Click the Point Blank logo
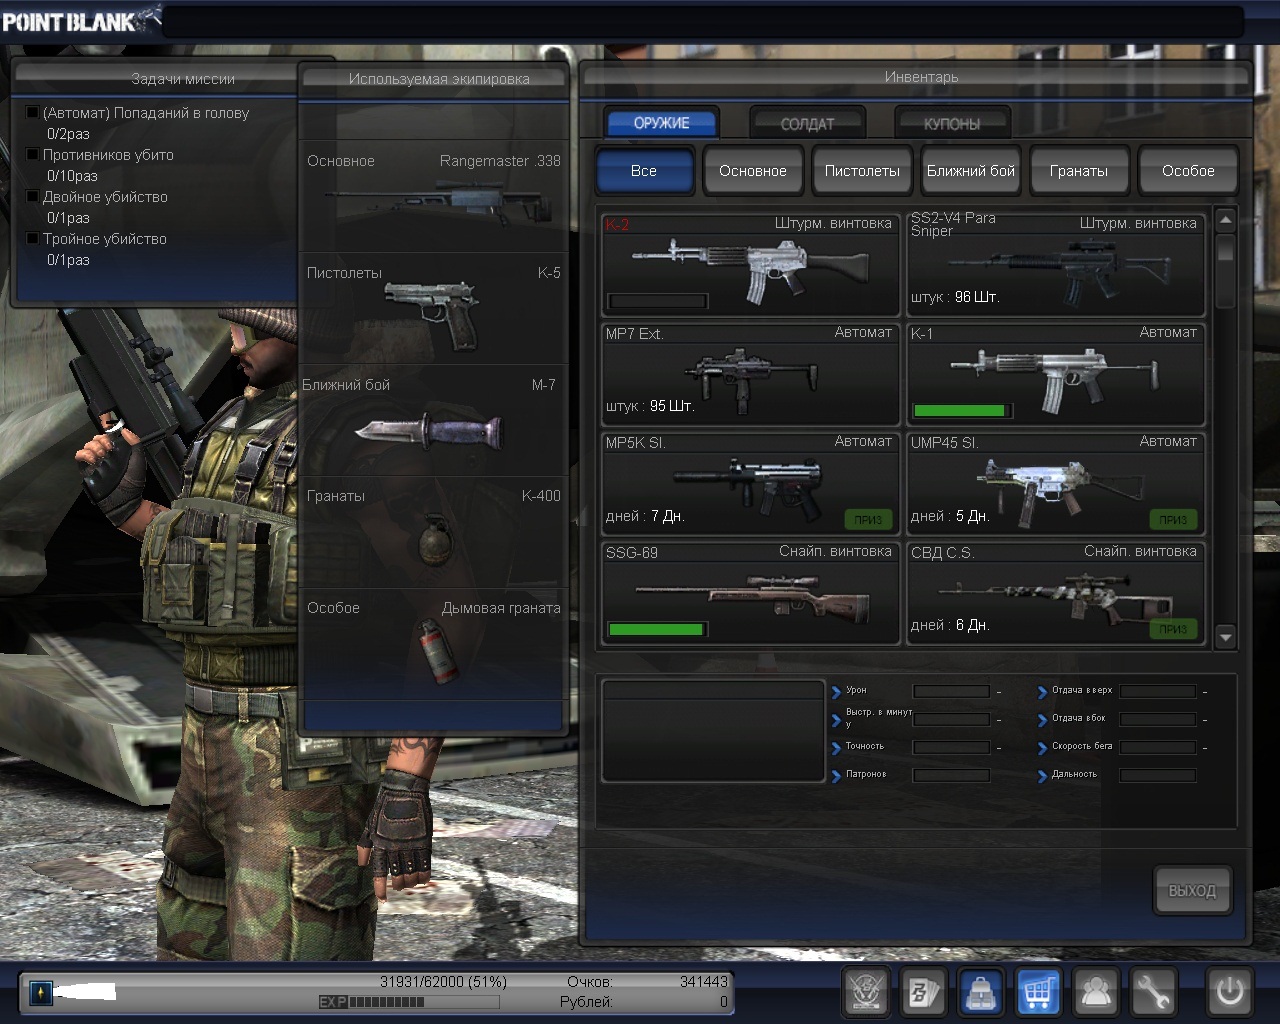The width and height of the screenshot is (1280, 1024). (x=80, y=18)
